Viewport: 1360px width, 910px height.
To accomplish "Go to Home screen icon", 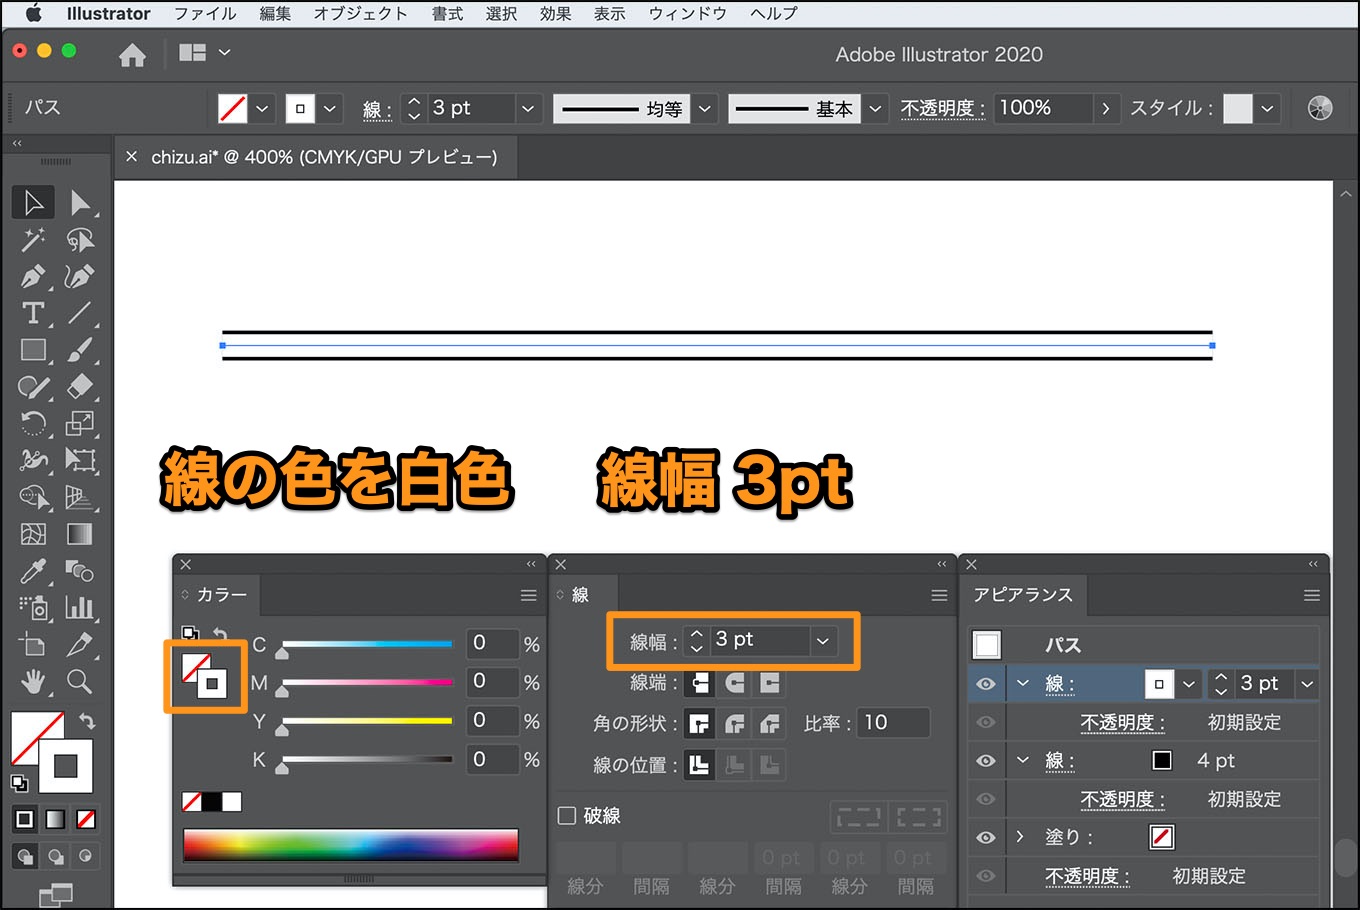I will [132, 55].
